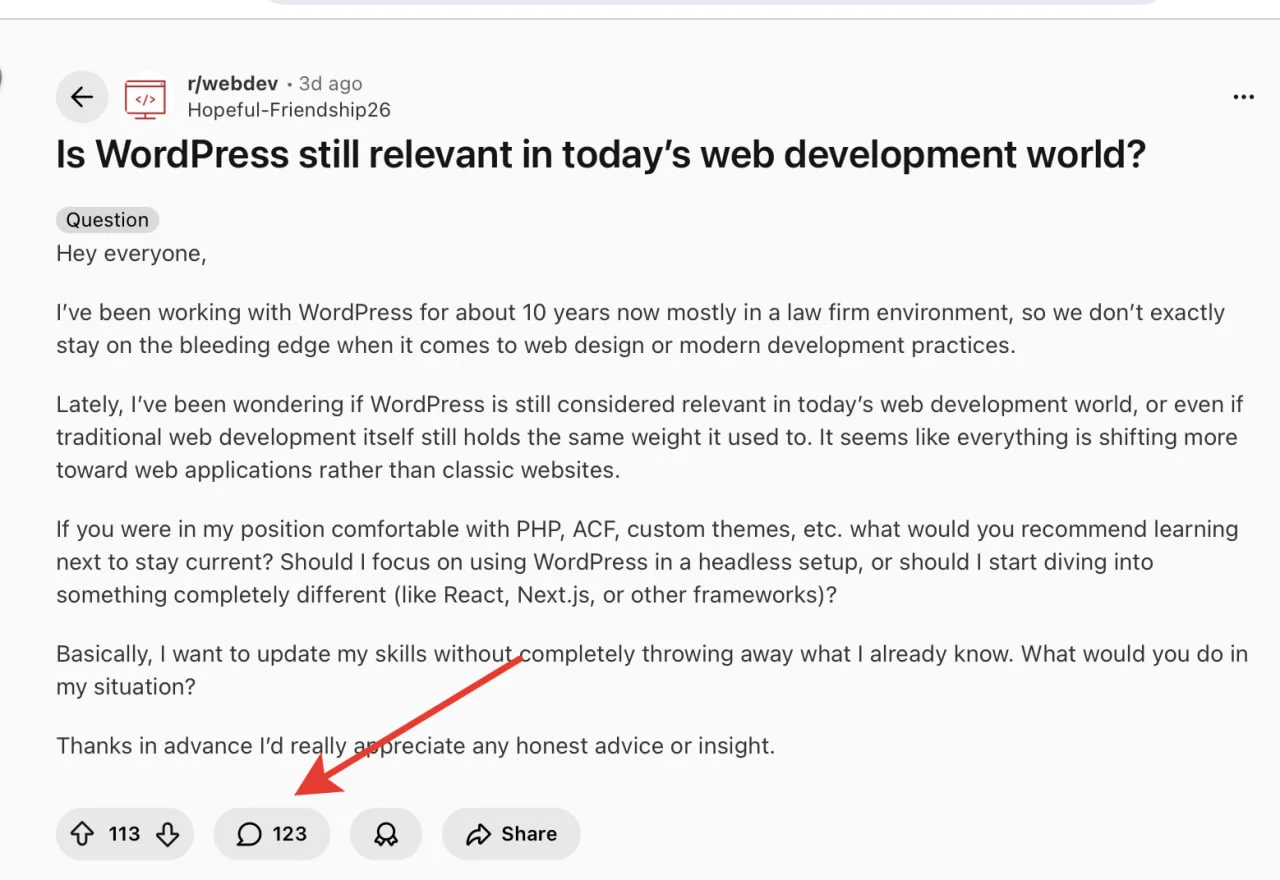The image size is (1280, 880).
Task: Click the 113 vote count
Action: pyautogui.click(x=124, y=834)
